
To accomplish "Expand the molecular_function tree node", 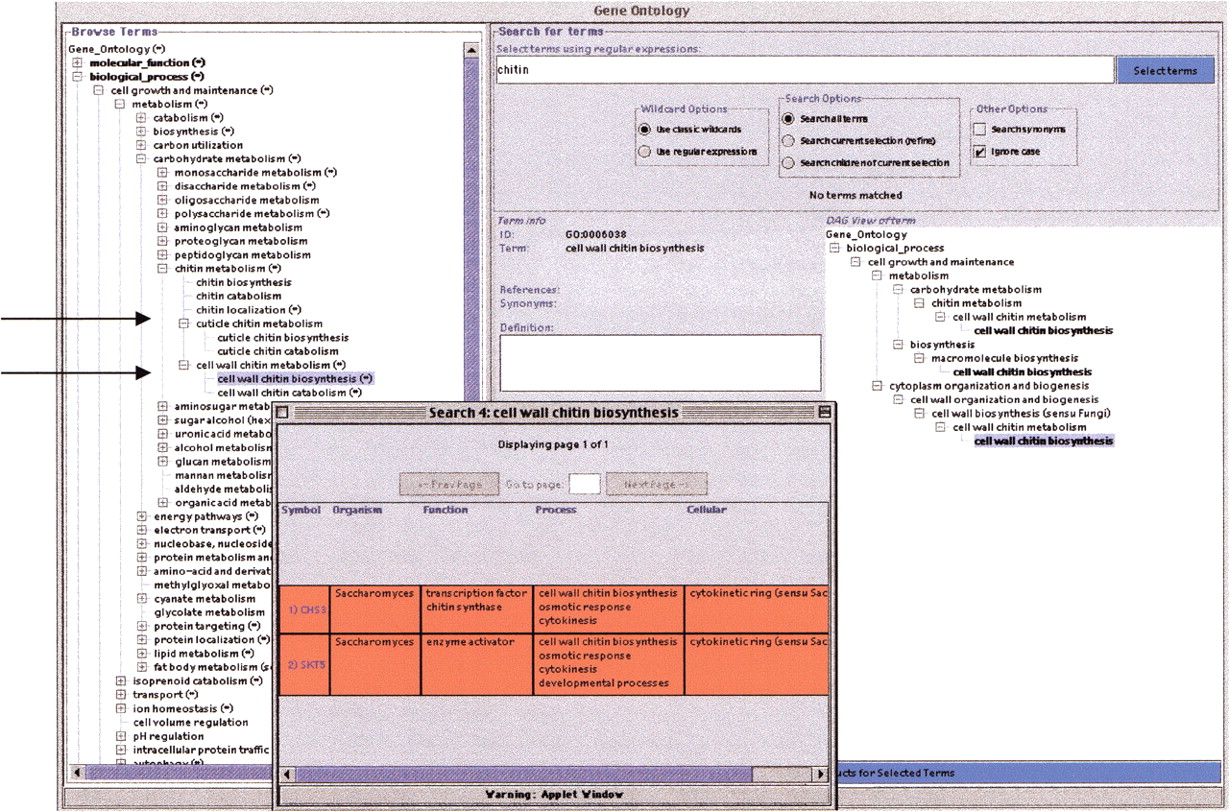I will pos(77,63).
